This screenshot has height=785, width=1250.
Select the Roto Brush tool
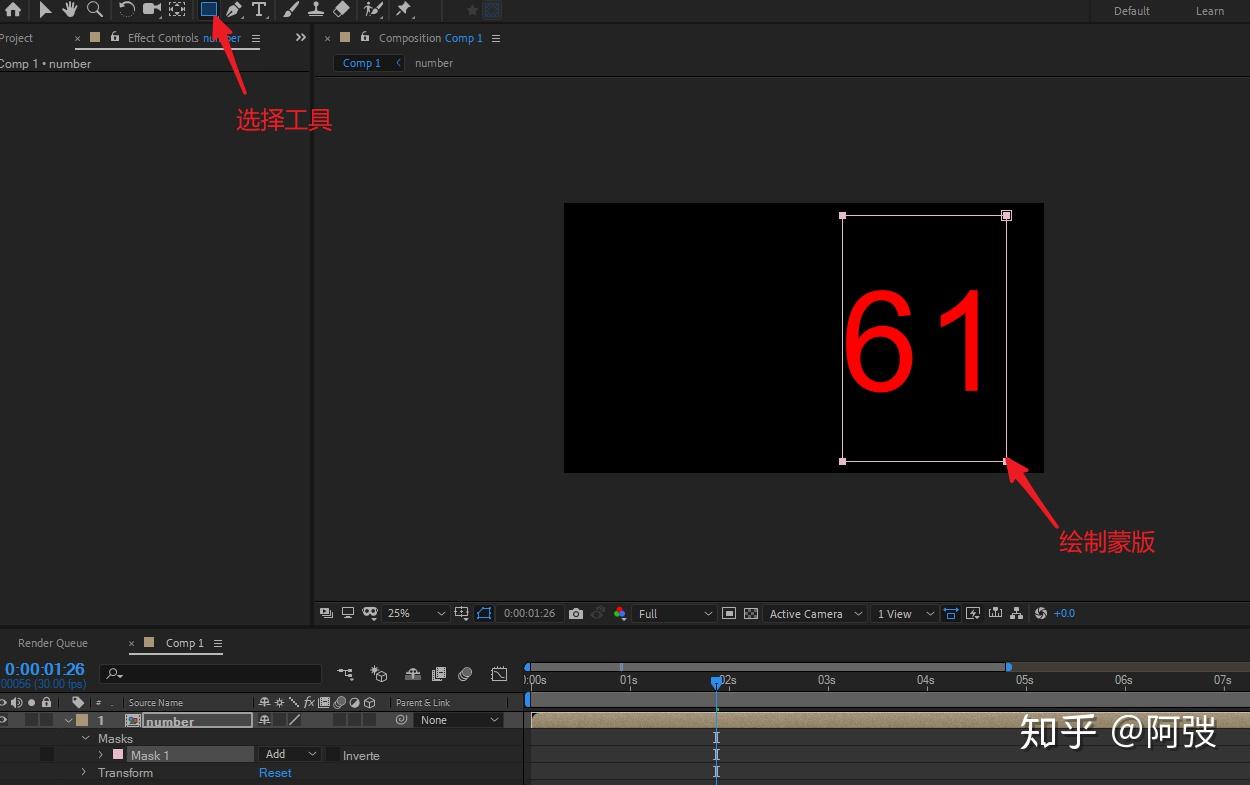click(x=373, y=10)
